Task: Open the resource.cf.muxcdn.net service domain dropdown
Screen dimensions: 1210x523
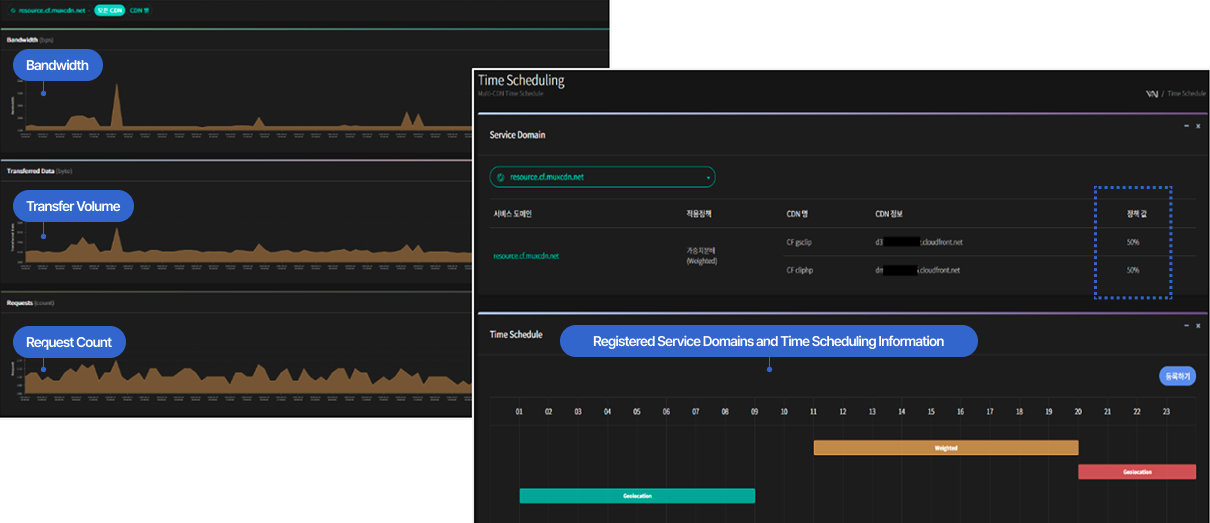Action: tap(601, 177)
